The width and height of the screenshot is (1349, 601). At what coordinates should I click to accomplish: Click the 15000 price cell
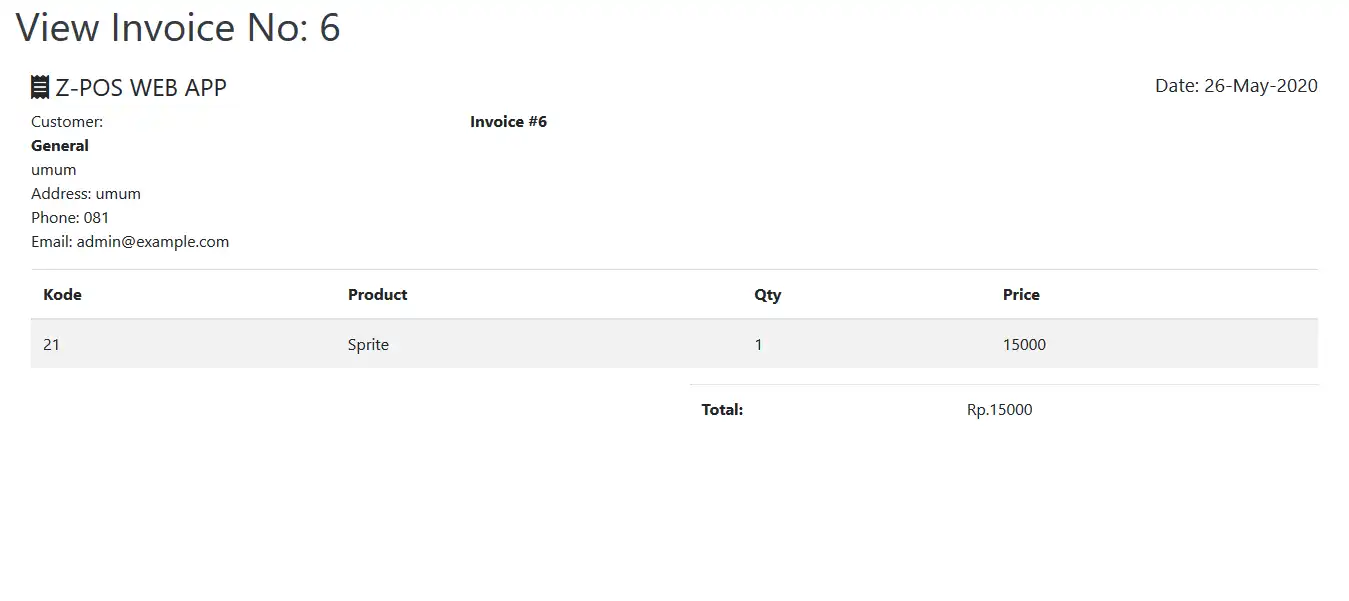[x=1024, y=345]
